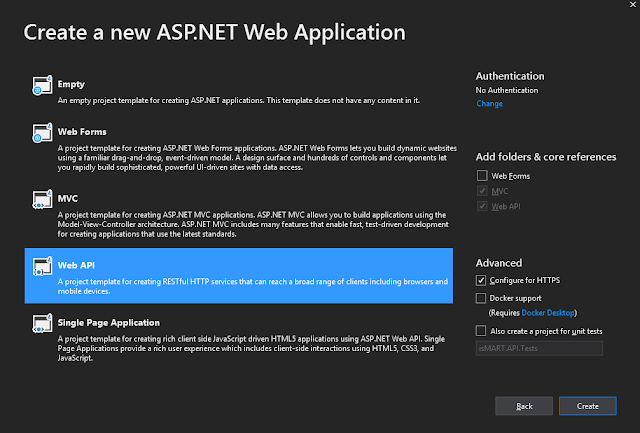Check Also create a project for unit tests
This screenshot has height=433, width=640.
pyautogui.click(x=481, y=331)
